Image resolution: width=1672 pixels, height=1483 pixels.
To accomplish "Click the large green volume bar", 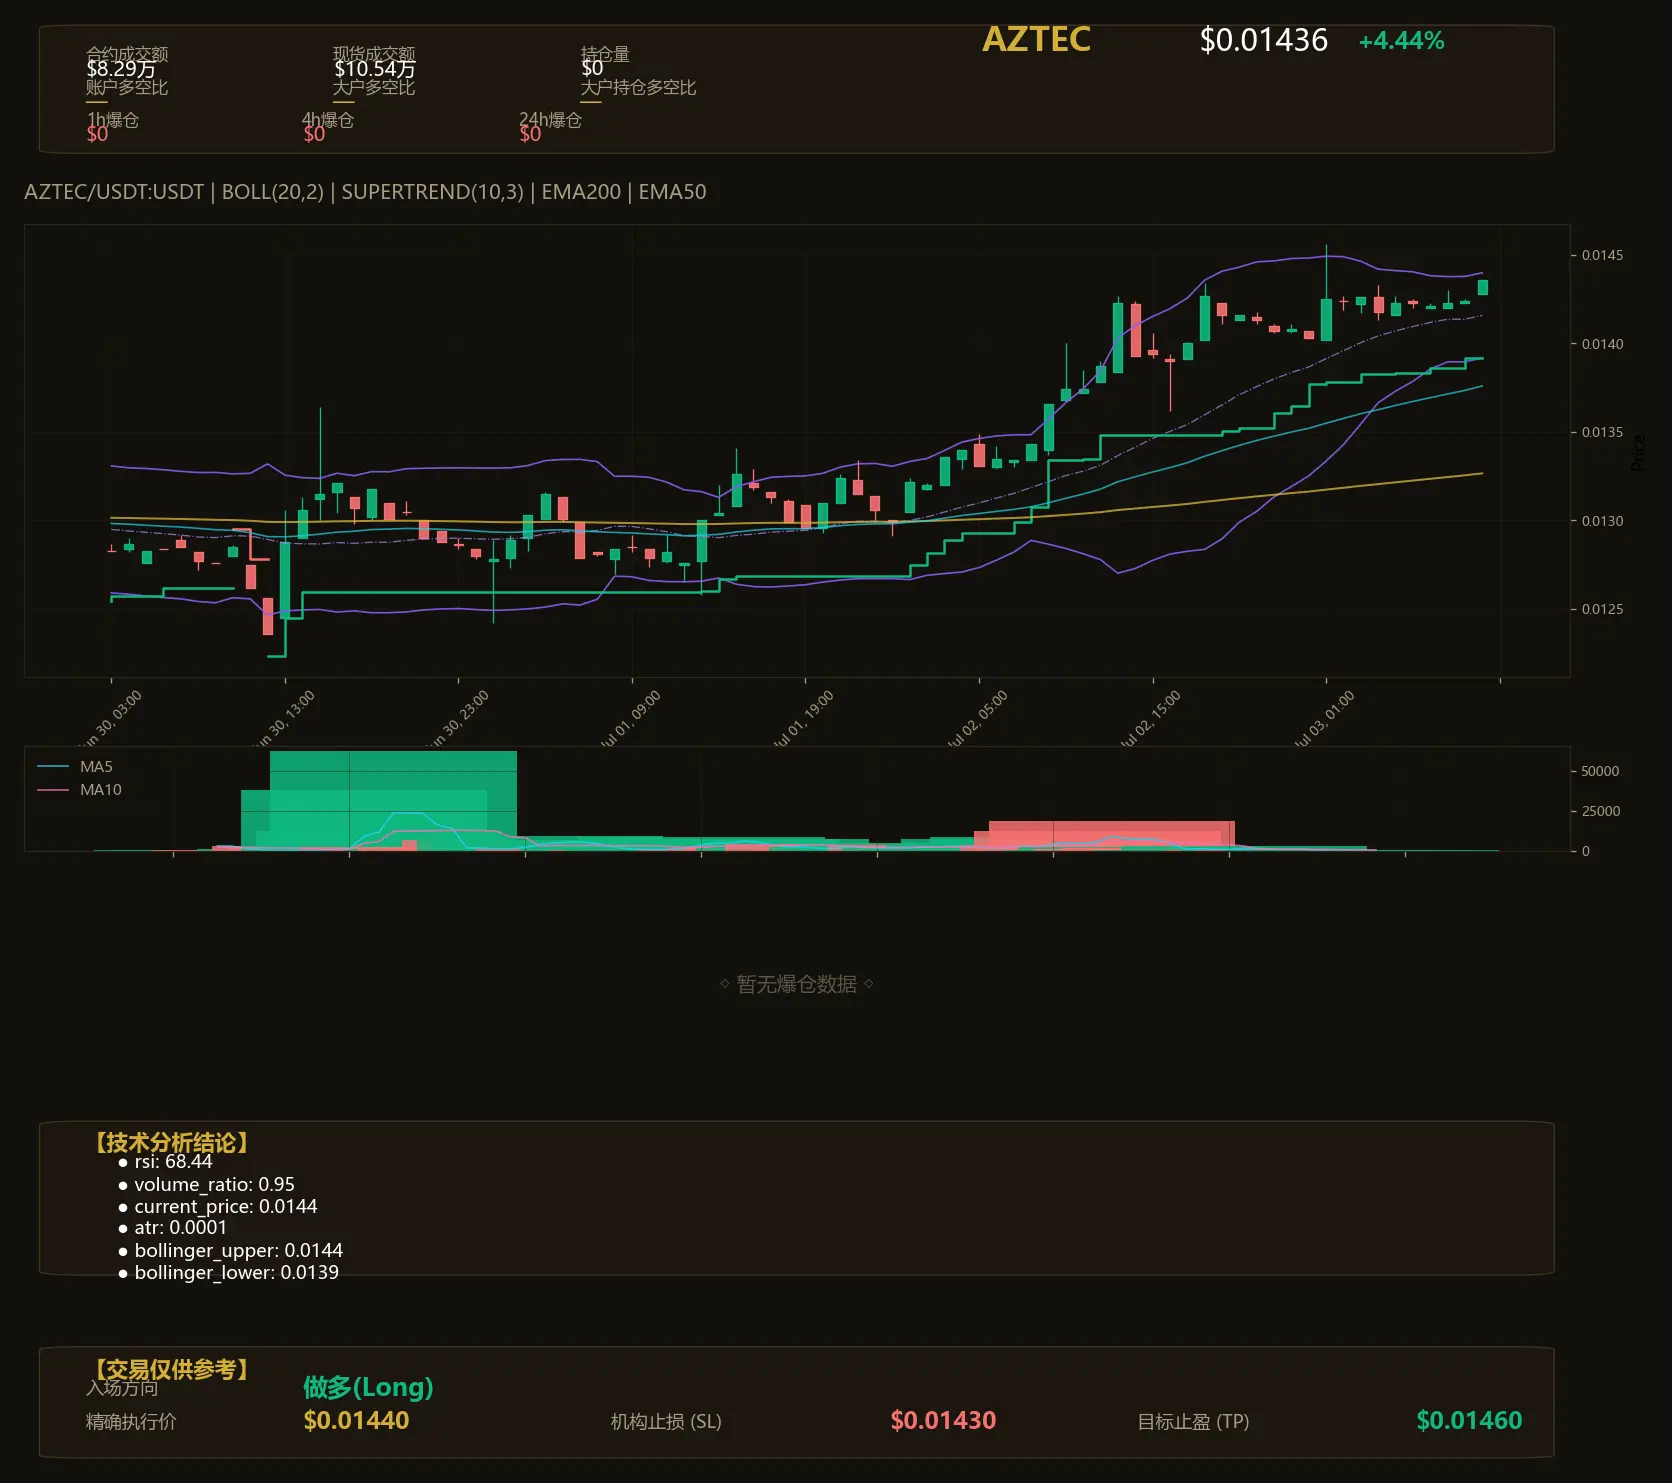I will coord(393,800).
